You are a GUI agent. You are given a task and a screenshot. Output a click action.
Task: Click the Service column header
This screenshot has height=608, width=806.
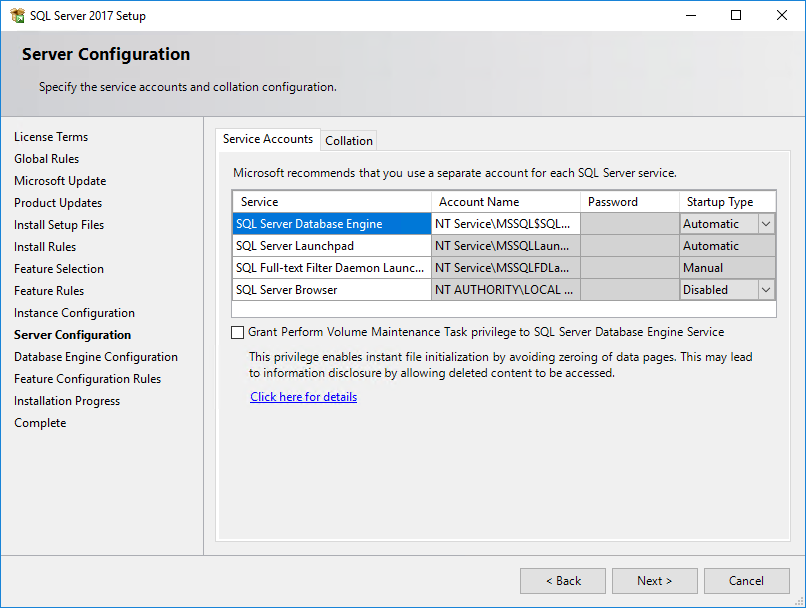pyautogui.click(x=332, y=202)
